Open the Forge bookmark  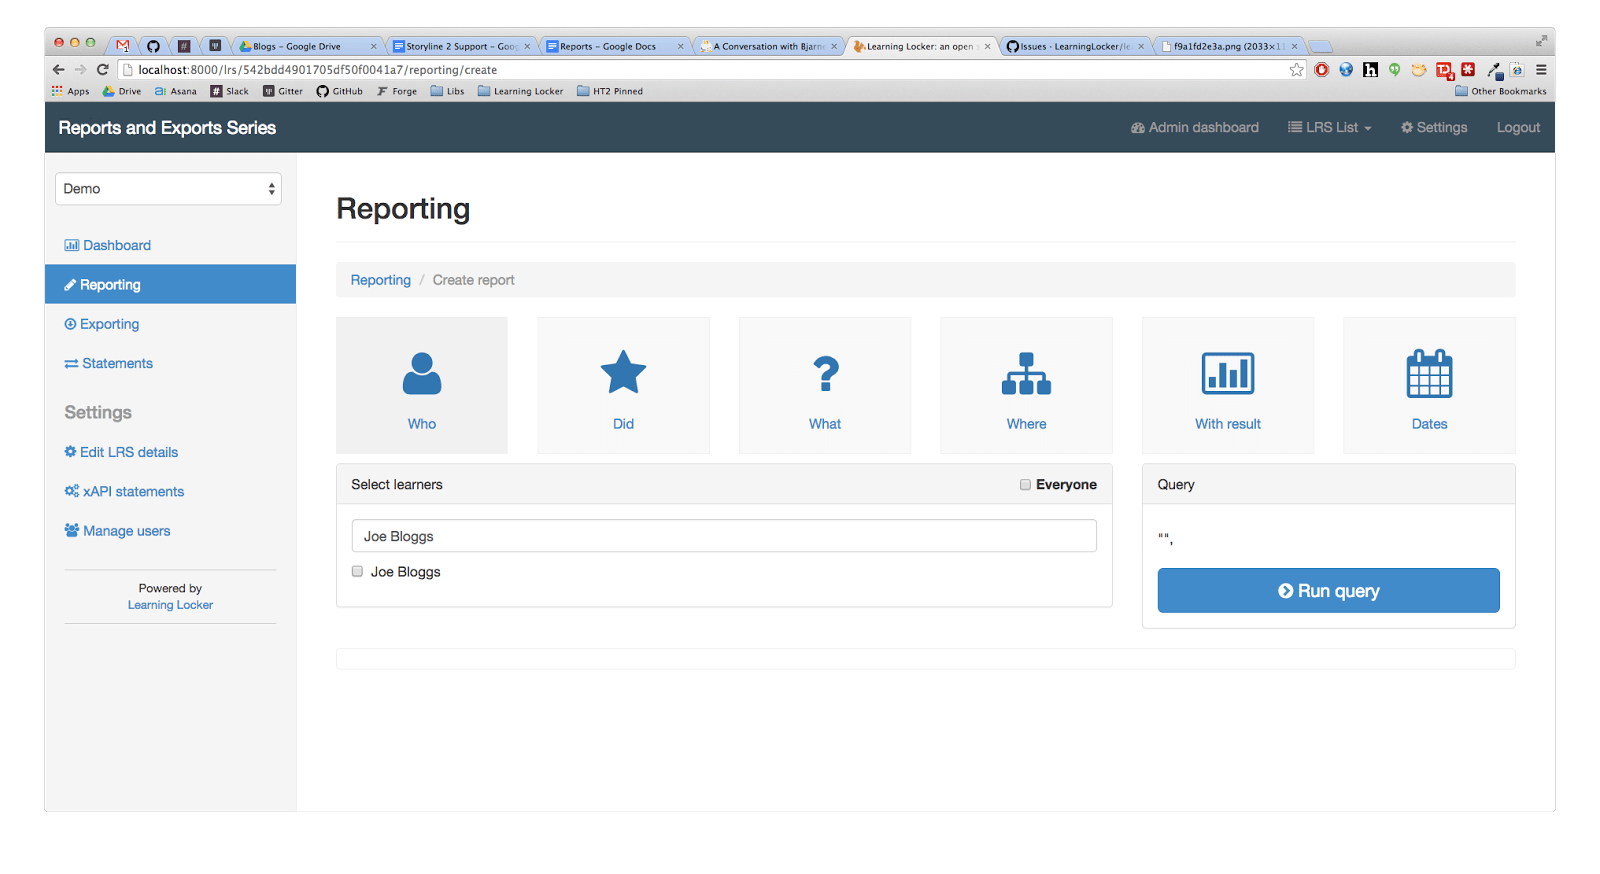click(397, 91)
